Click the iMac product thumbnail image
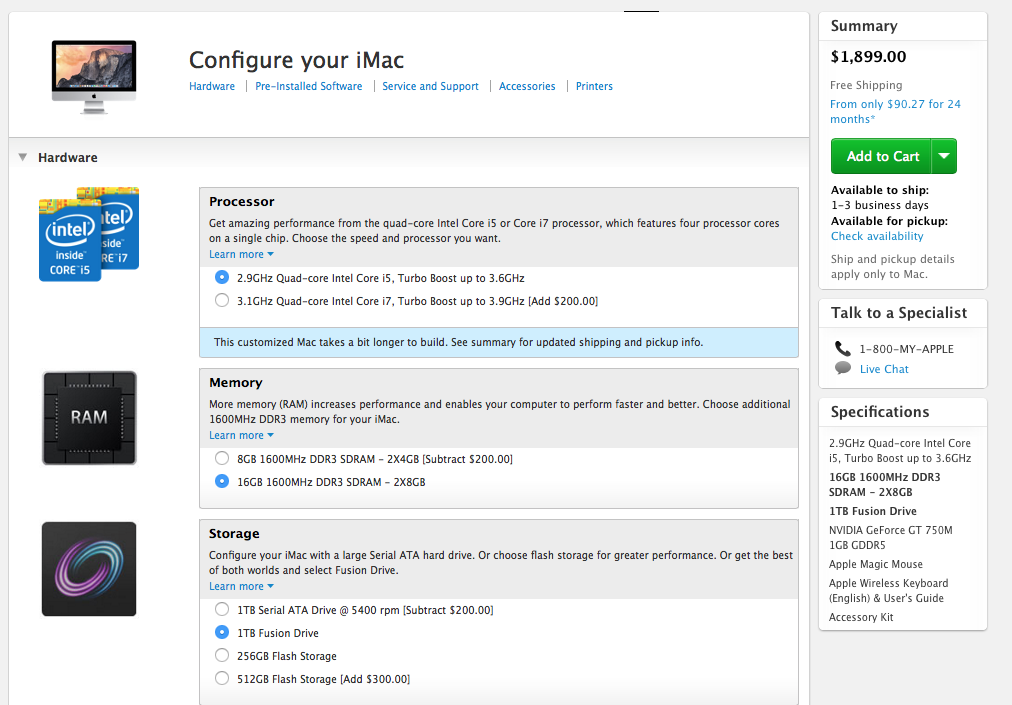The image size is (1012, 705). 94,77
